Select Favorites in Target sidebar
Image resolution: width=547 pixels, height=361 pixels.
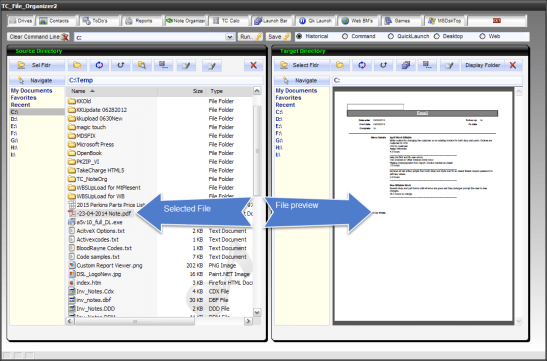click(288, 98)
